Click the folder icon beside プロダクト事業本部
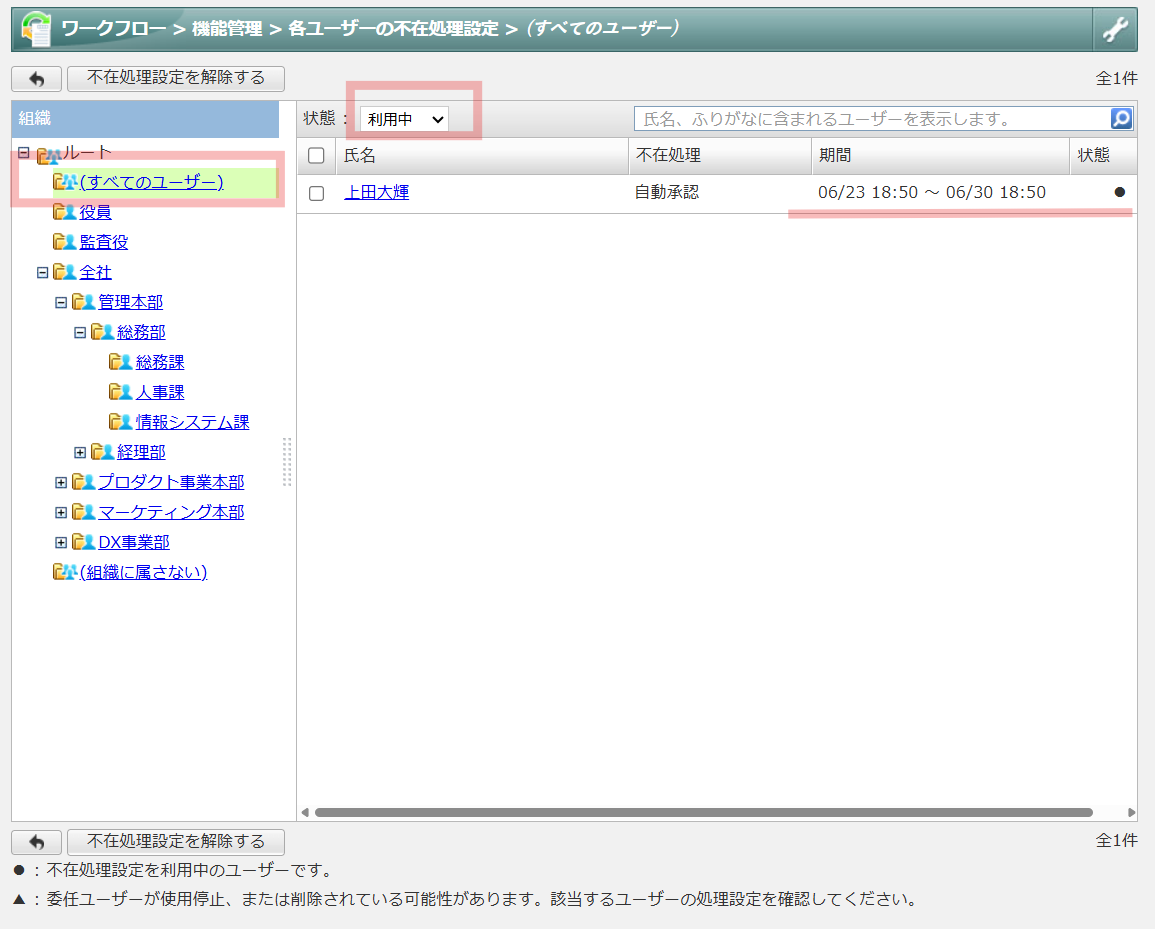 click(83, 482)
